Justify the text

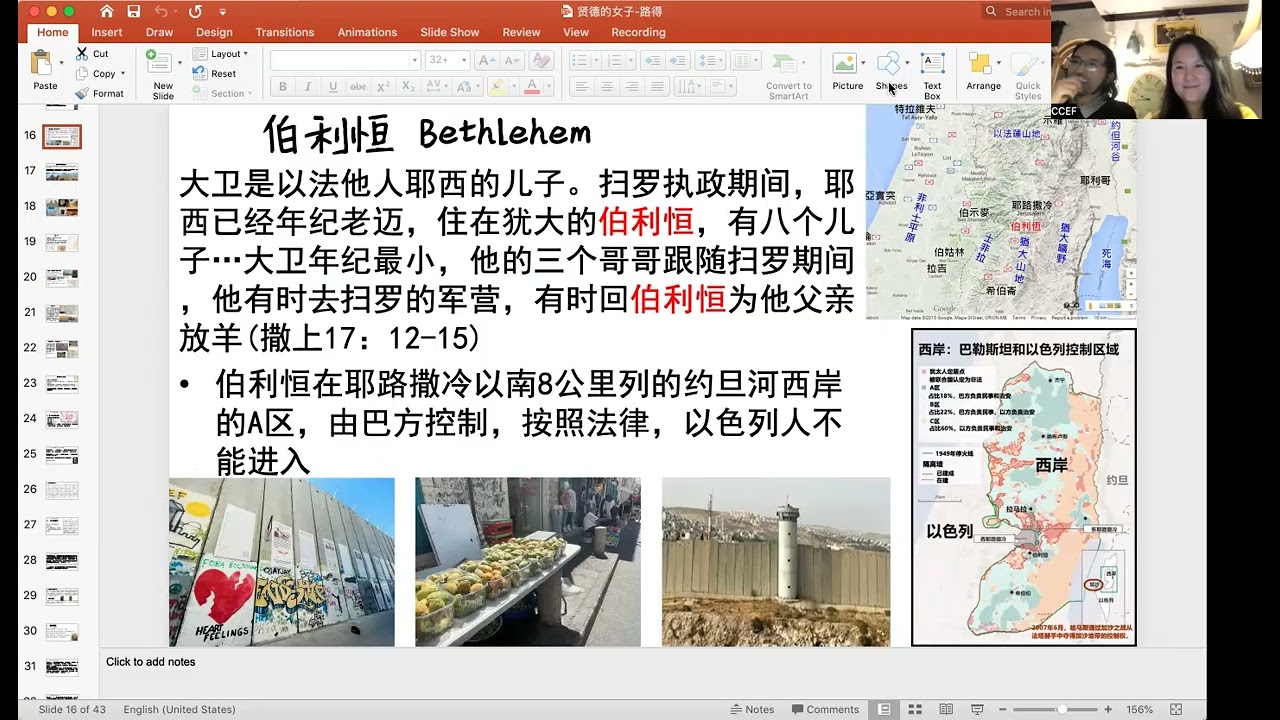tap(656, 87)
